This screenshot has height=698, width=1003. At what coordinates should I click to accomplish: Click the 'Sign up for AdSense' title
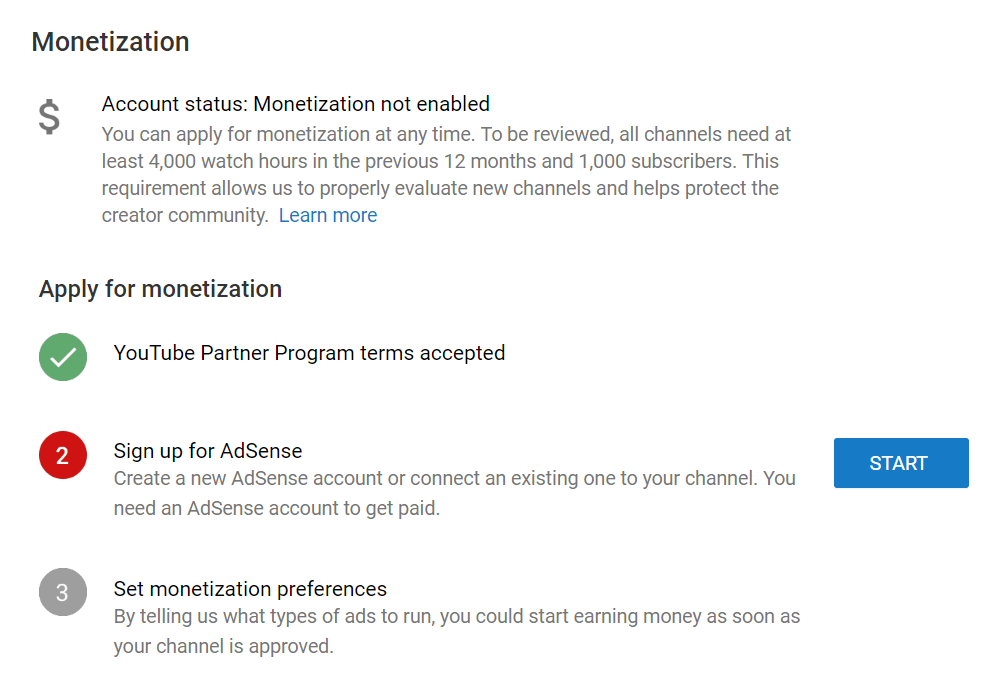(208, 450)
